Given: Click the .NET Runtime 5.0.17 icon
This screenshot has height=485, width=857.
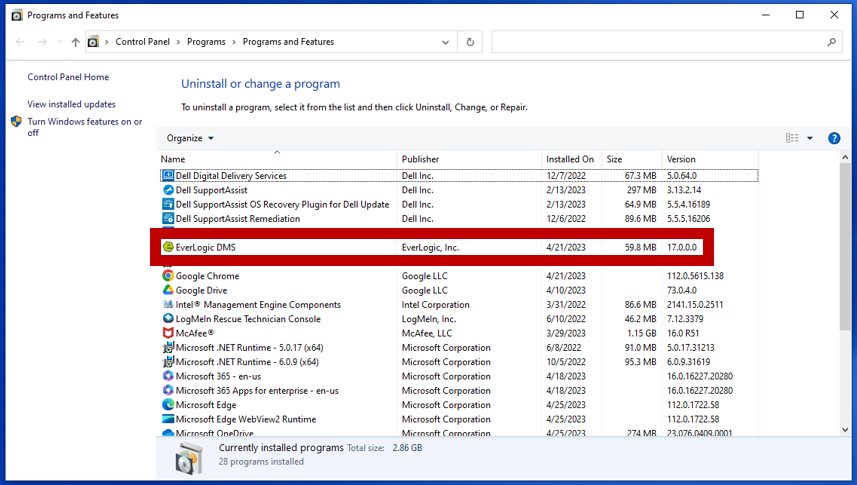Looking at the screenshot, I should pos(168,347).
